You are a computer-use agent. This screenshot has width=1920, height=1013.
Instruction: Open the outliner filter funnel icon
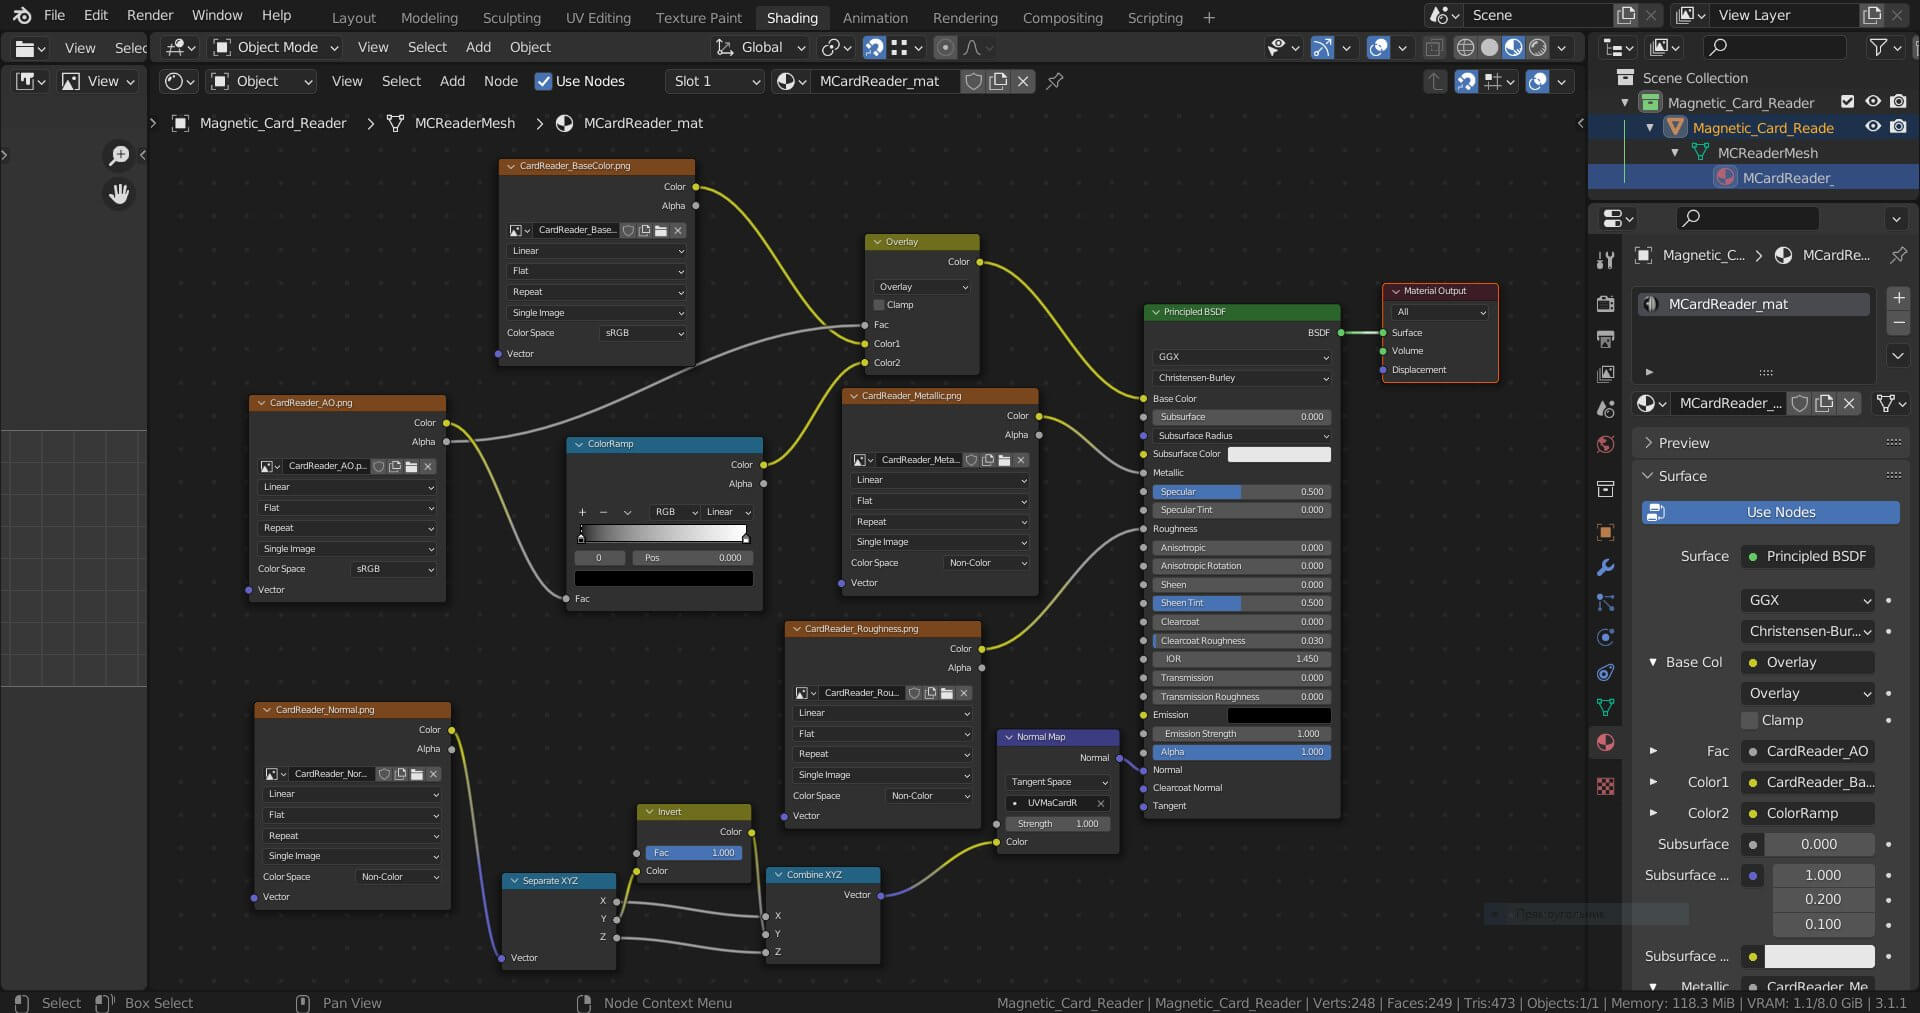1879,47
